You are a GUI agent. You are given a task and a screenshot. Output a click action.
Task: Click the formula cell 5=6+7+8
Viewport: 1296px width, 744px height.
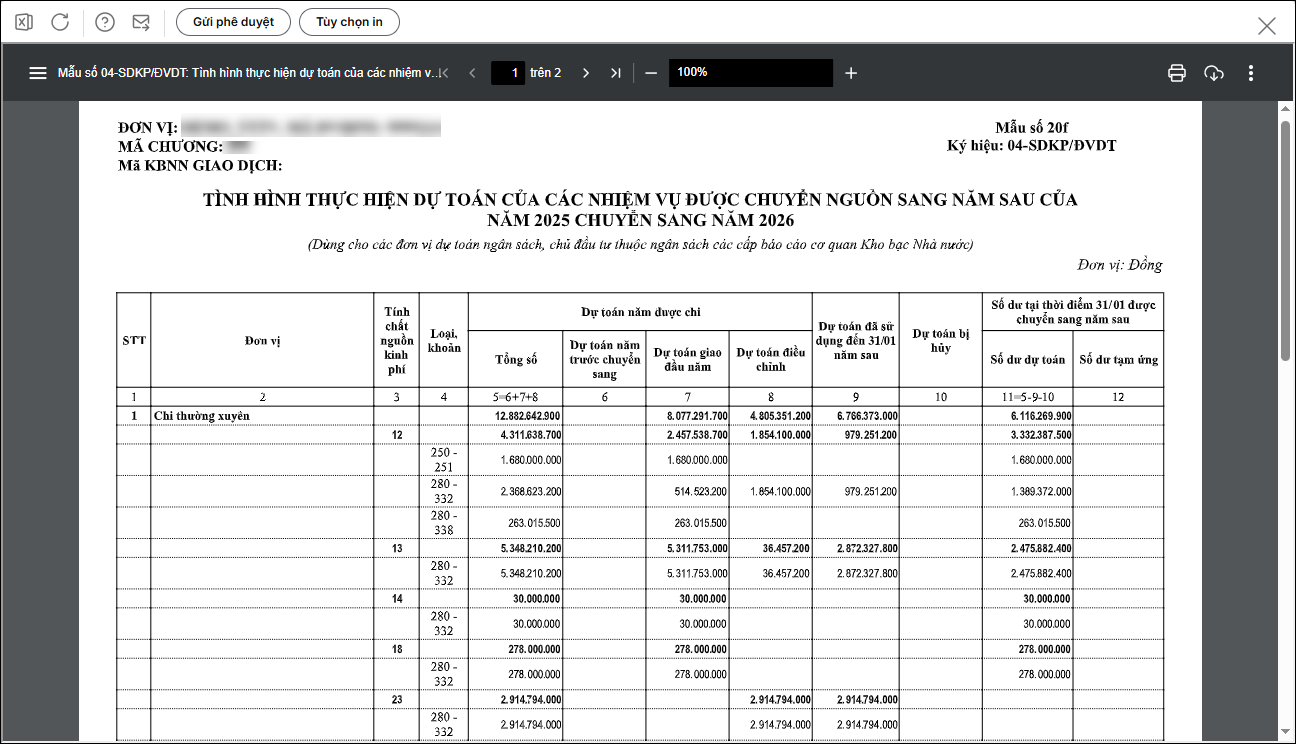(516, 397)
